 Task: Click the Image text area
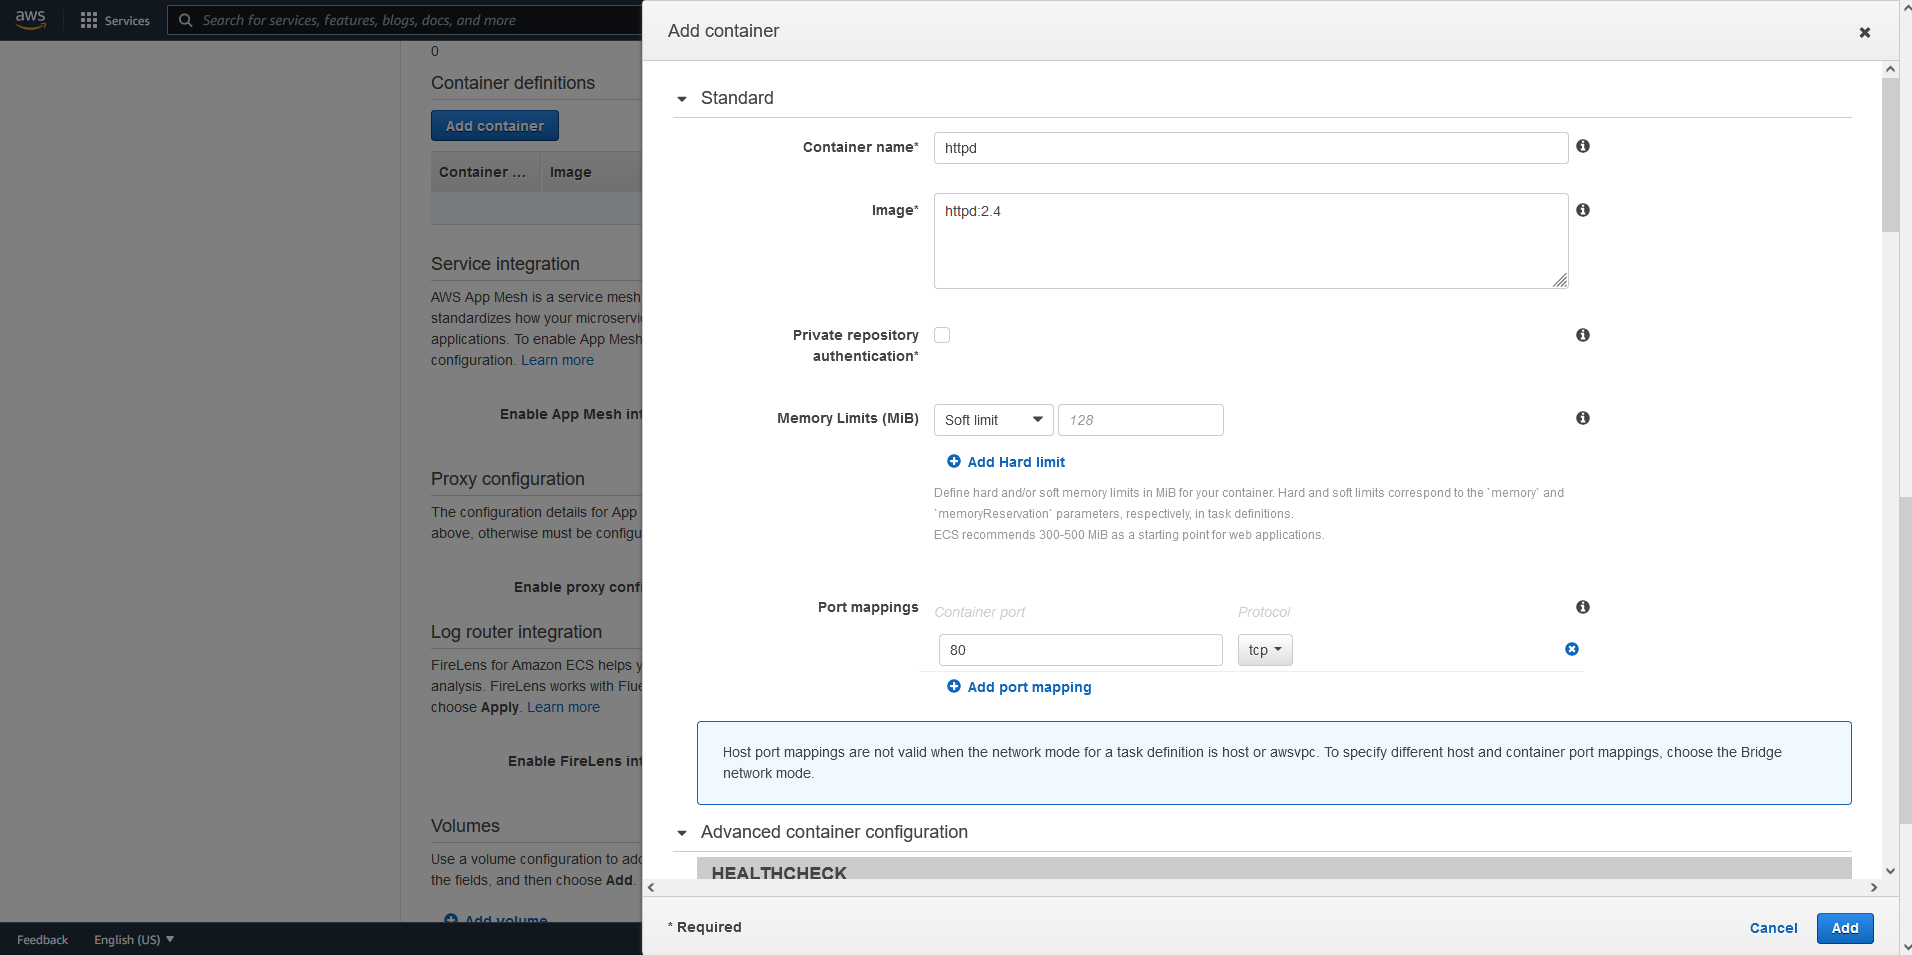click(1251, 241)
